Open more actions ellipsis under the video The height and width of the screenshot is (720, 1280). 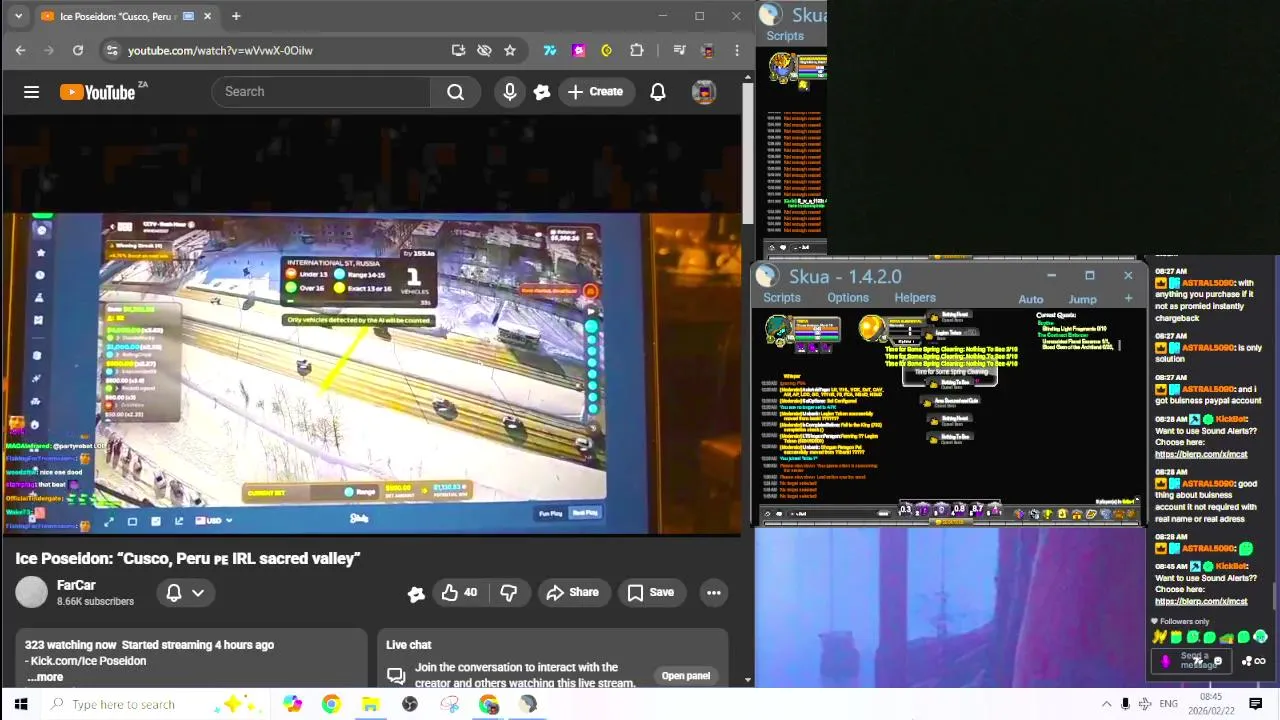tap(714, 592)
